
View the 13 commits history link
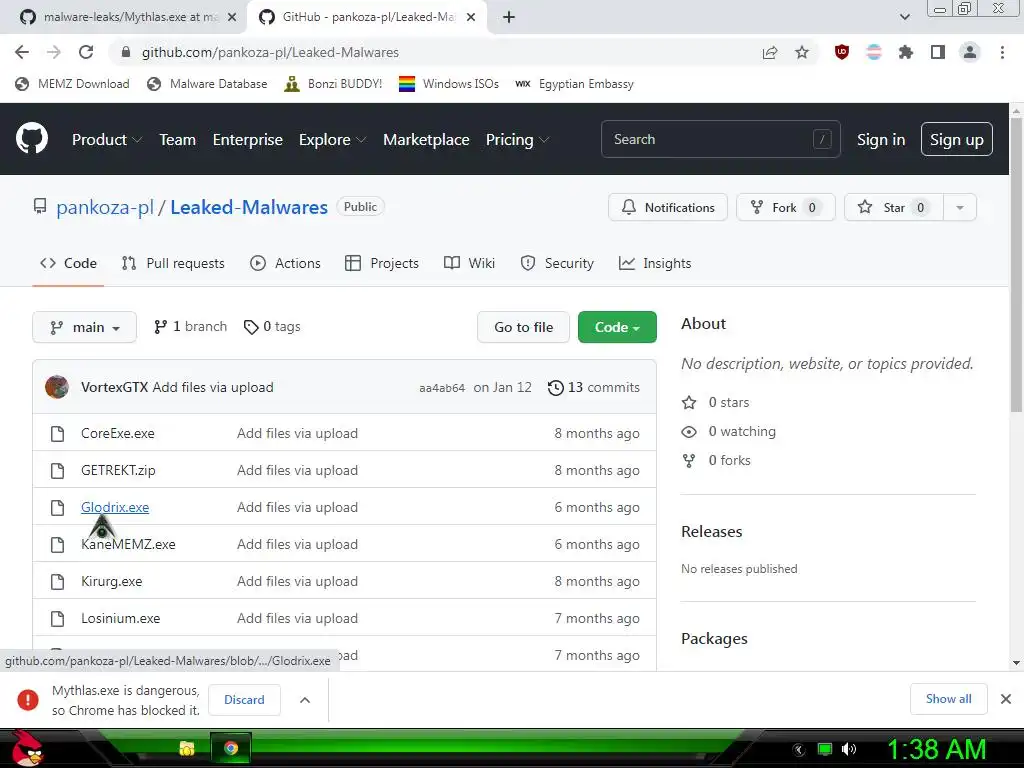point(594,388)
